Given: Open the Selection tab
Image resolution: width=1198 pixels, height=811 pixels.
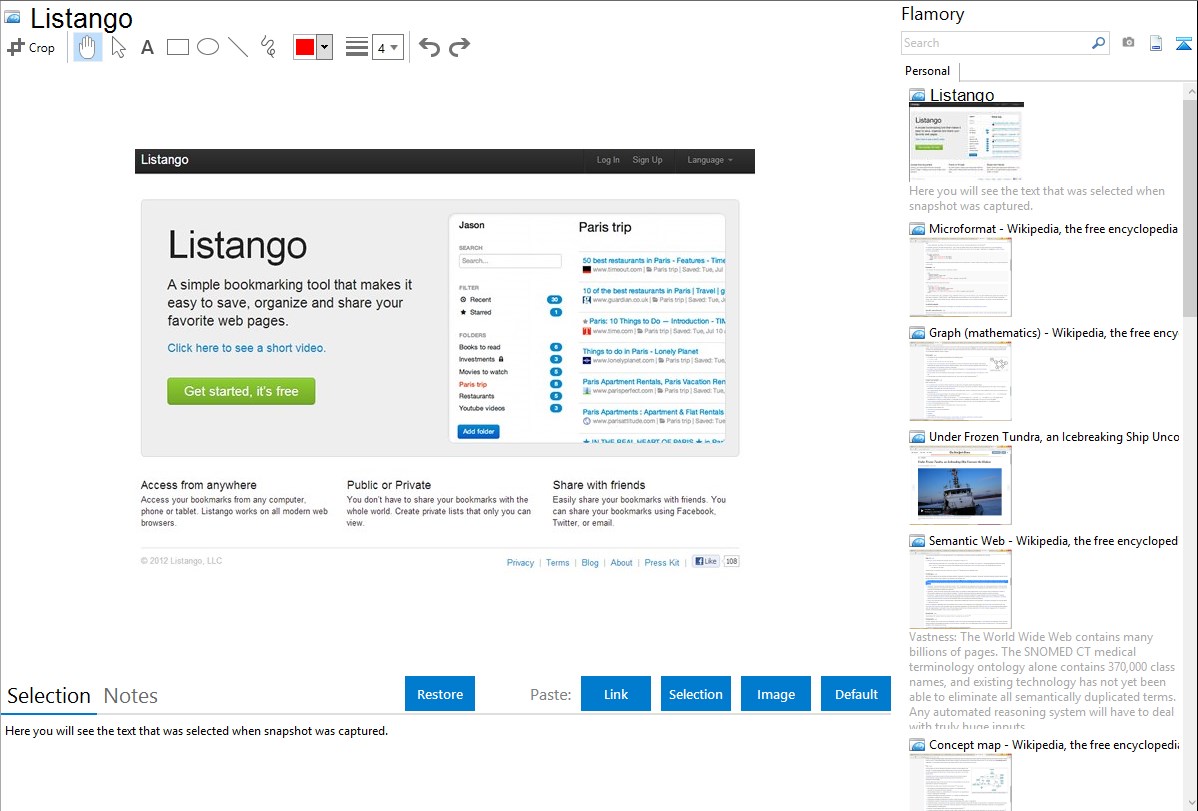Looking at the screenshot, I should 49,696.
